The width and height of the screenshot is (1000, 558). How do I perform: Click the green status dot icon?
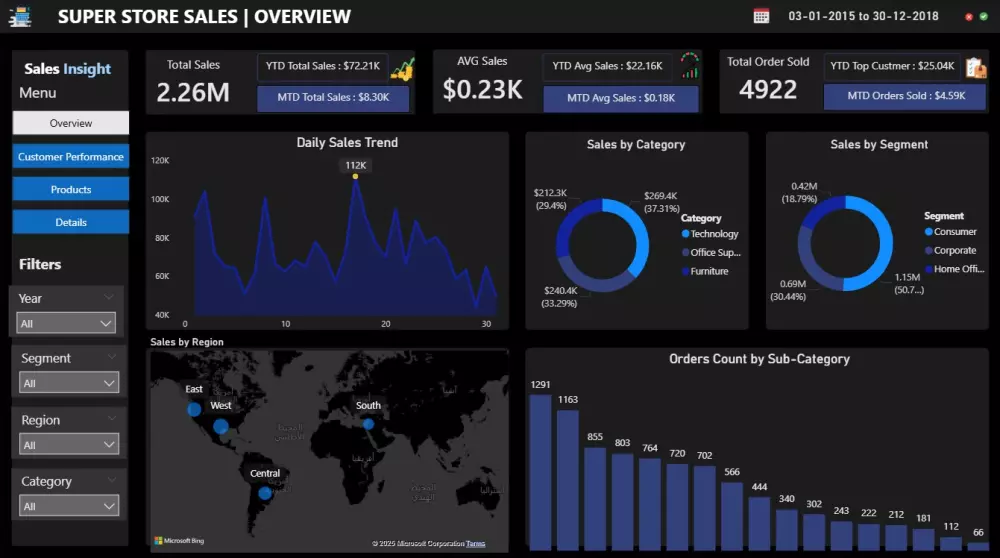983,17
